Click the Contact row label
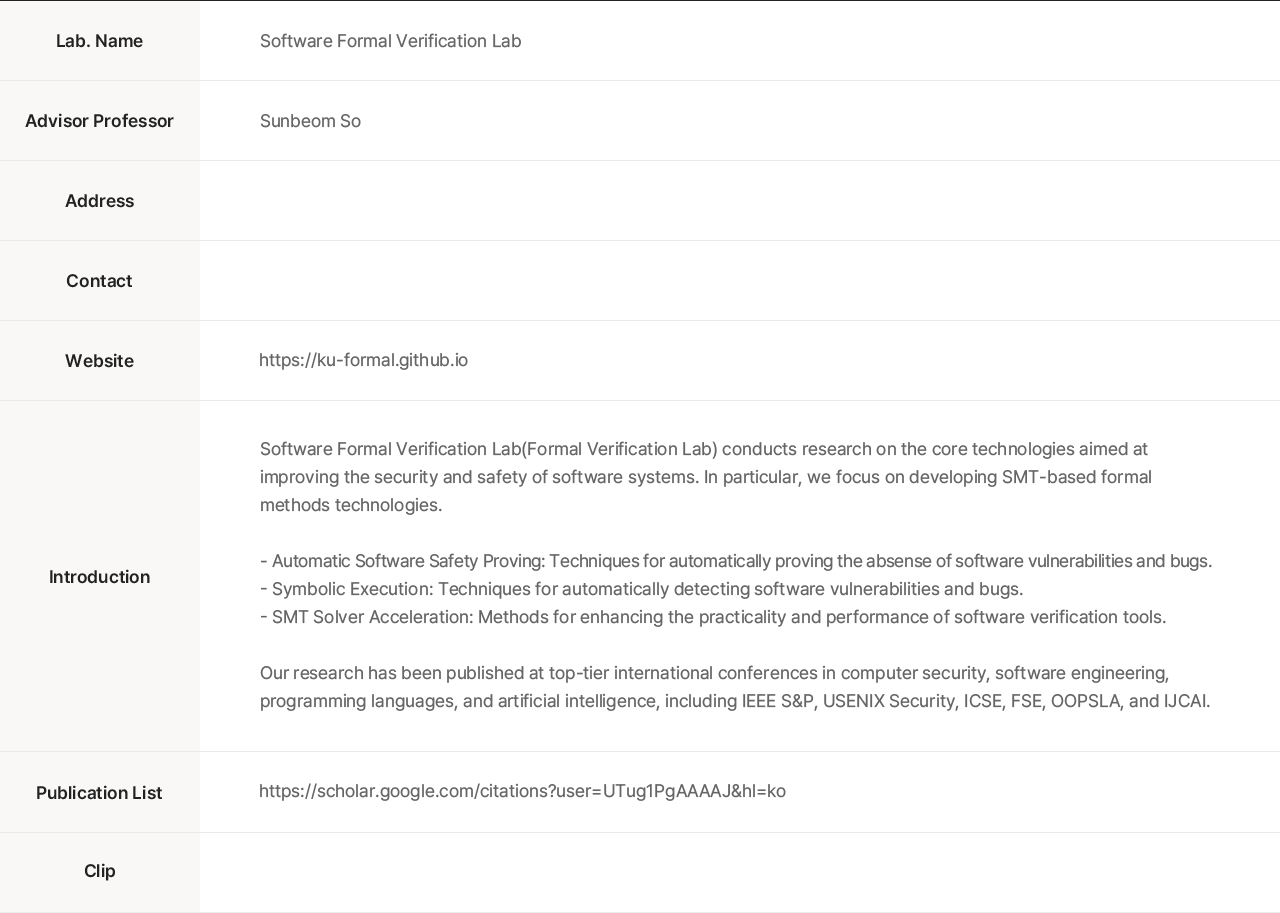Viewport: 1280px width, 913px height. coord(99,281)
